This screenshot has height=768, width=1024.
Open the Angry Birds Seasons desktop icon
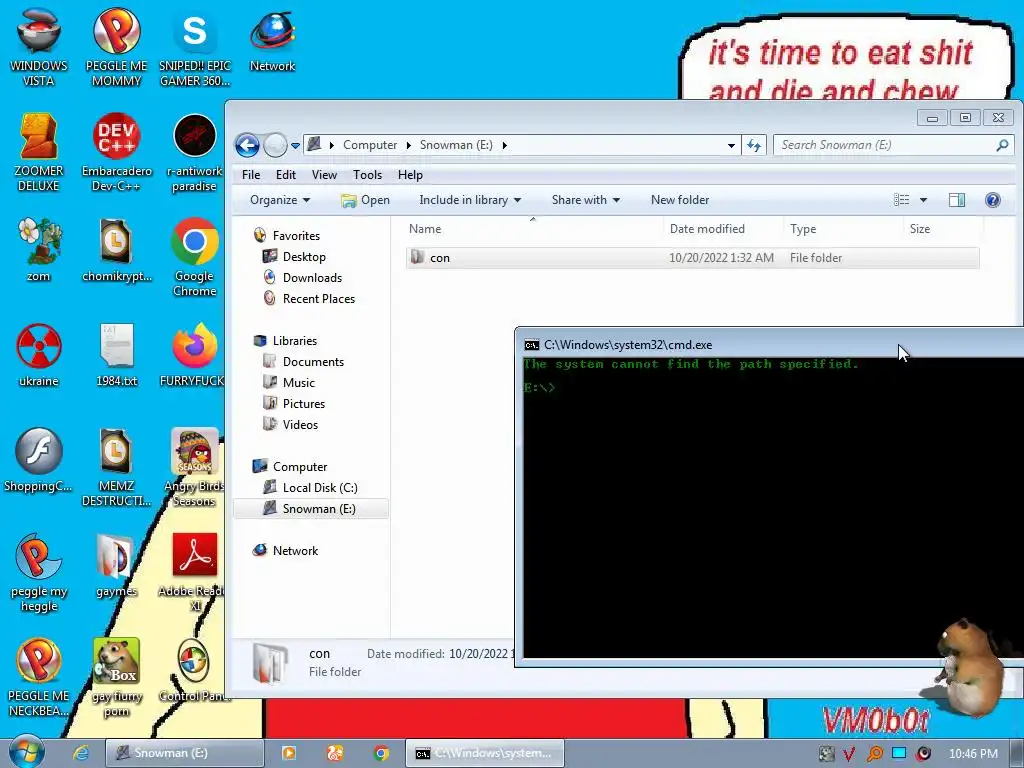[195, 468]
